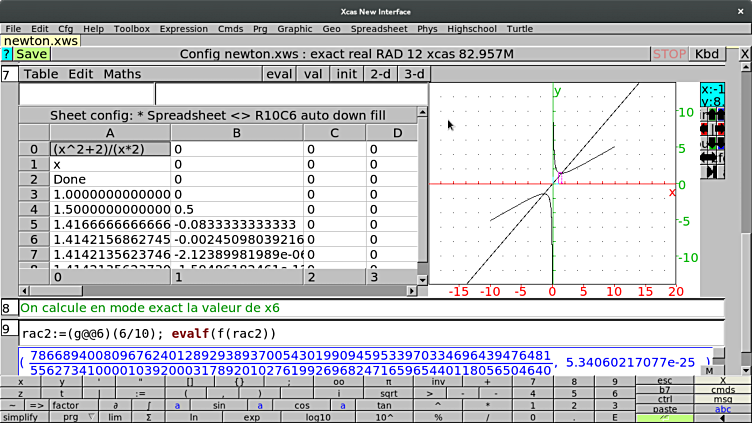Open the spreadsheet Table menu

40,74
